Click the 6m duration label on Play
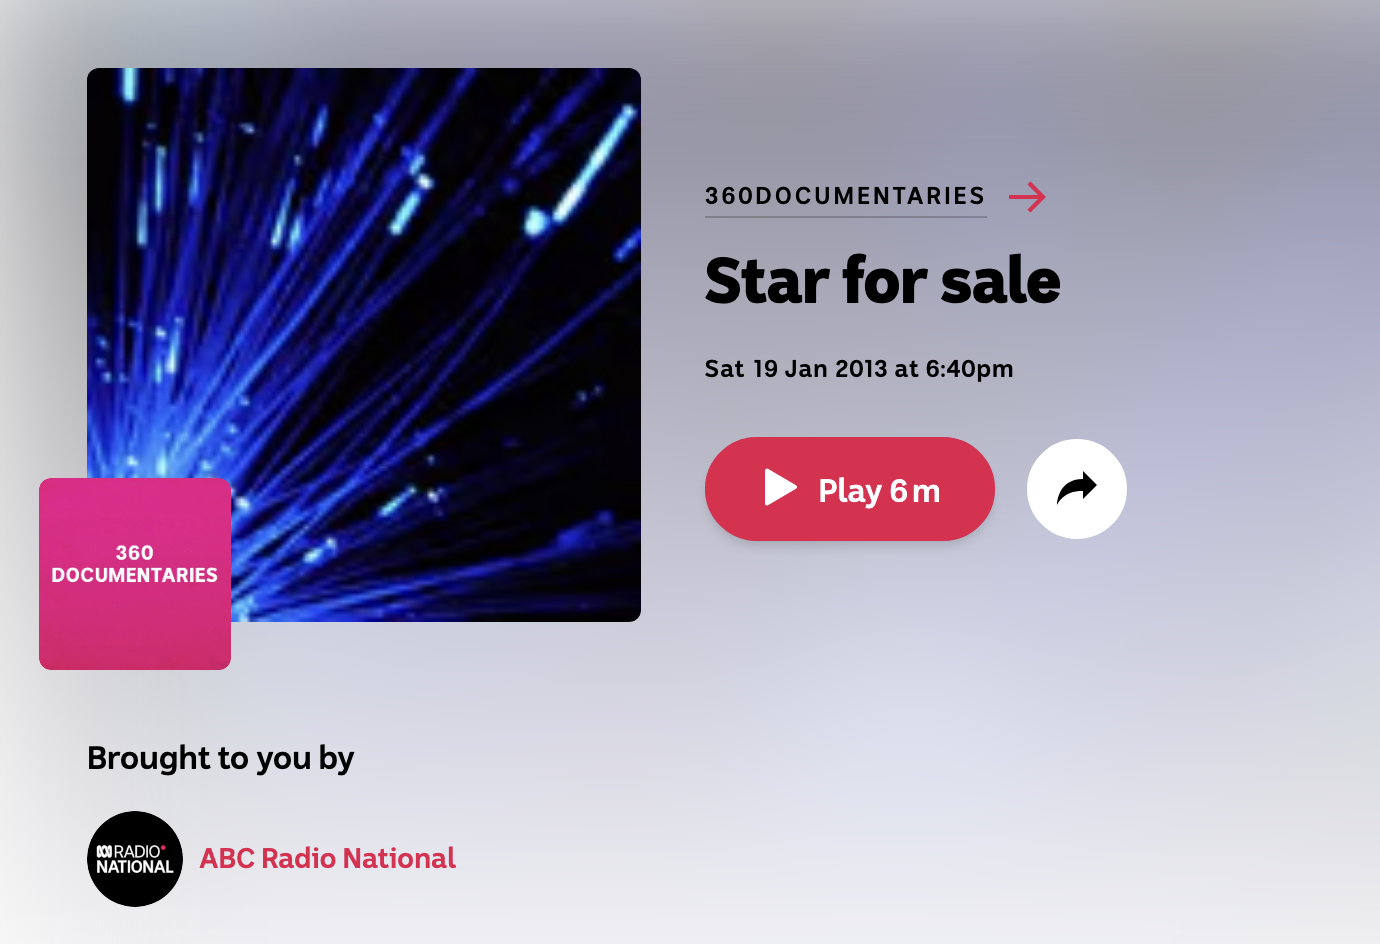The width and height of the screenshot is (1380, 944). coord(915,491)
